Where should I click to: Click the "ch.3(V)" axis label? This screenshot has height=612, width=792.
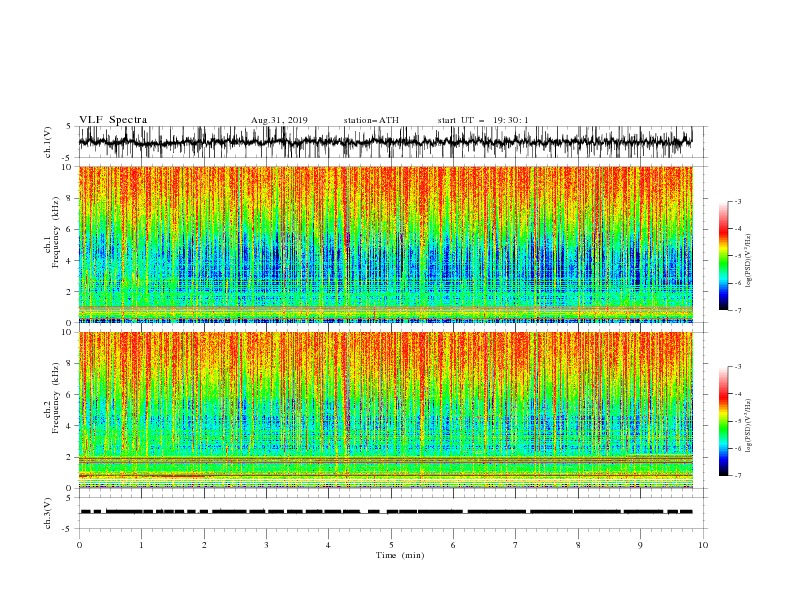click(x=48, y=513)
